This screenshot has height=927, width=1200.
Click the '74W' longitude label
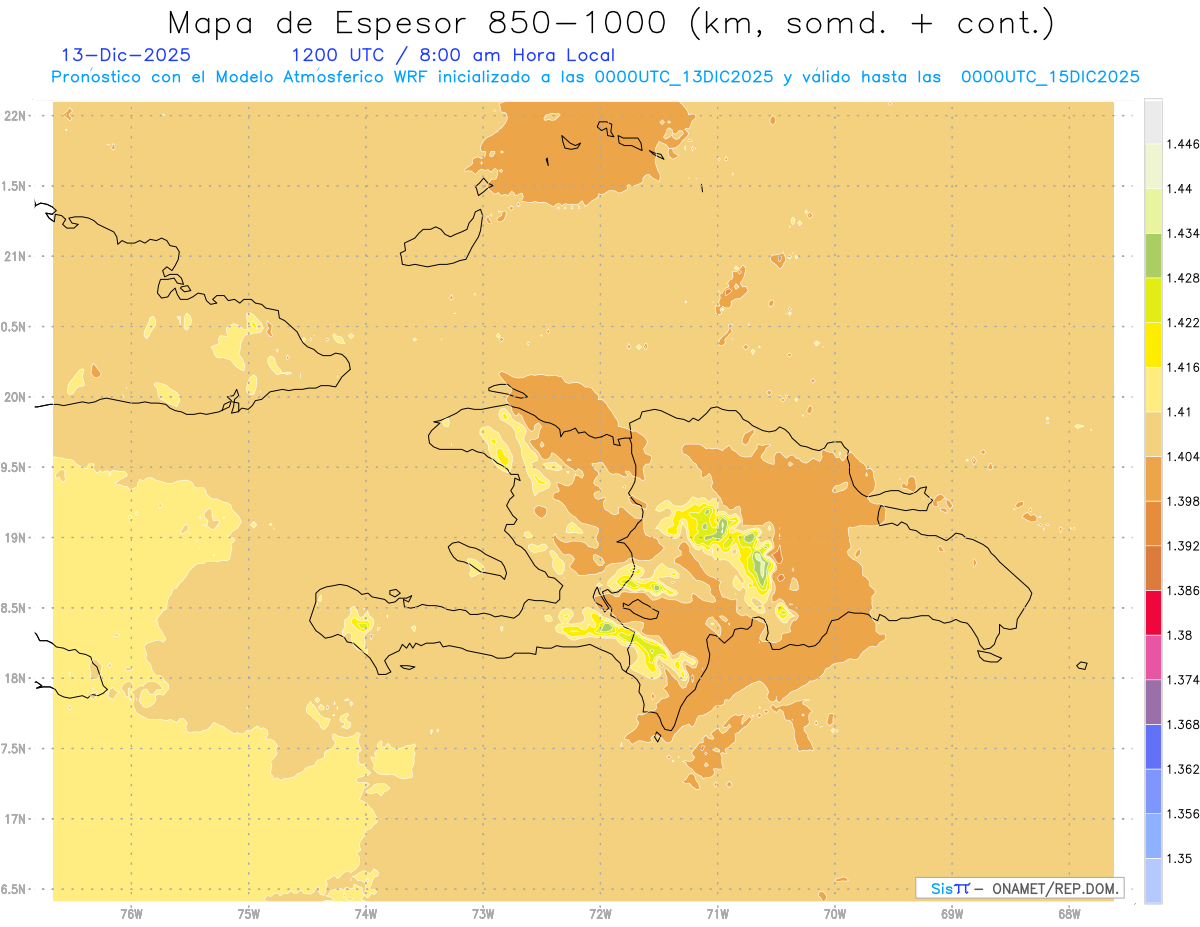pyautogui.click(x=366, y=913)
